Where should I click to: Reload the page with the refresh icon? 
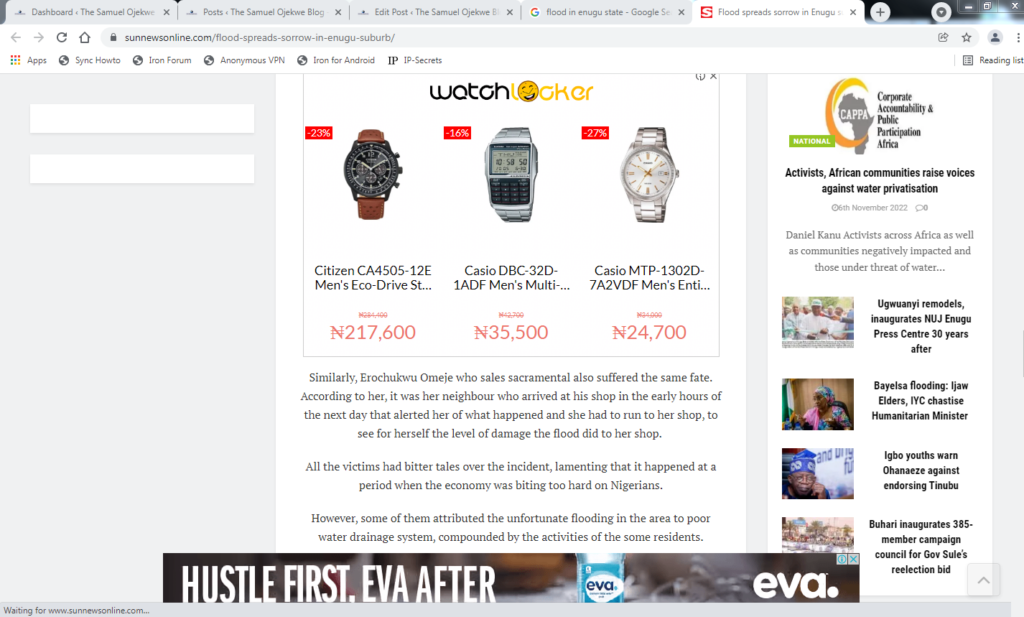[x=61, y=37]
